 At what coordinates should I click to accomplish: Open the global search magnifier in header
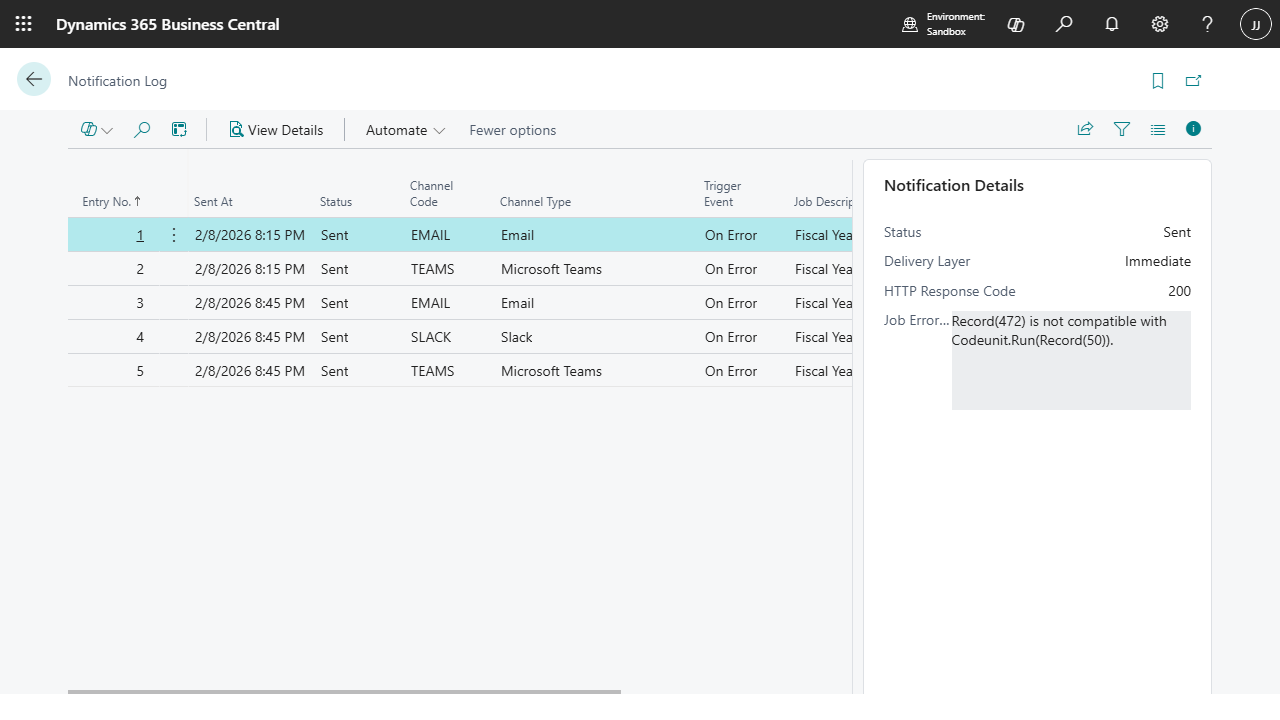pyautogui.click(x=1064, y=24)
